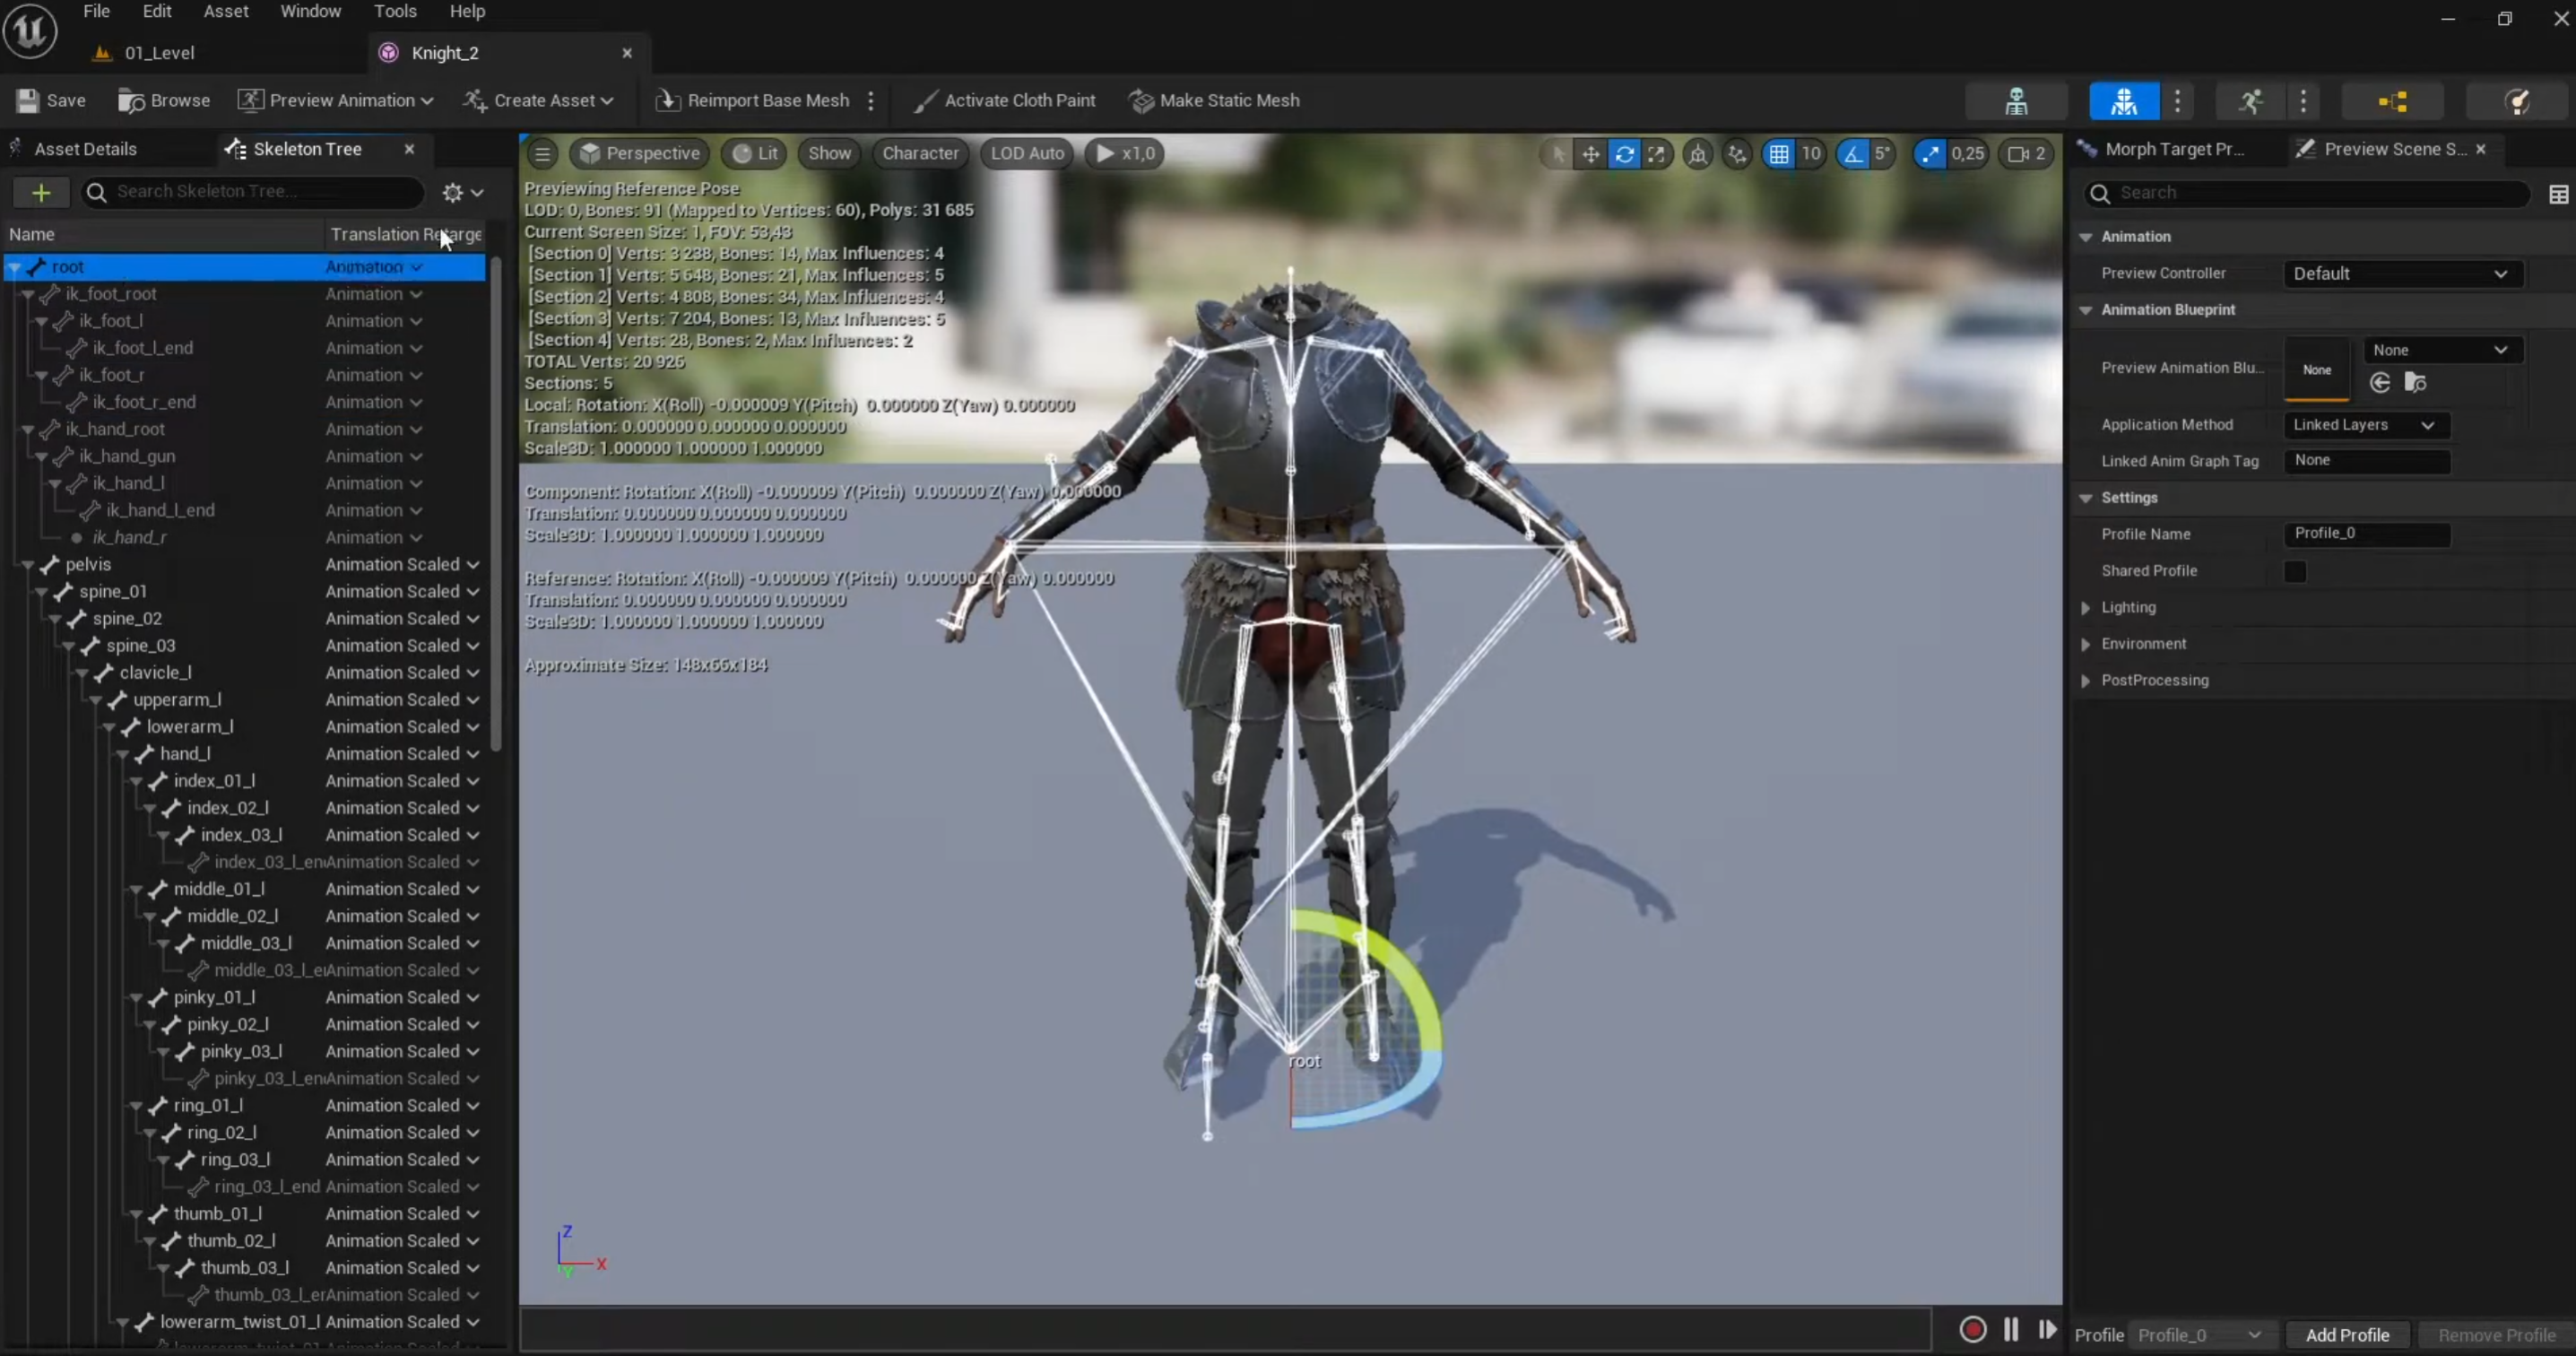Image resolution: width=2576 pixels, height=1356 pixels.
Task: Click the coordinate system cube icon
Action: pyautogui.click(x=1698, y=154)
